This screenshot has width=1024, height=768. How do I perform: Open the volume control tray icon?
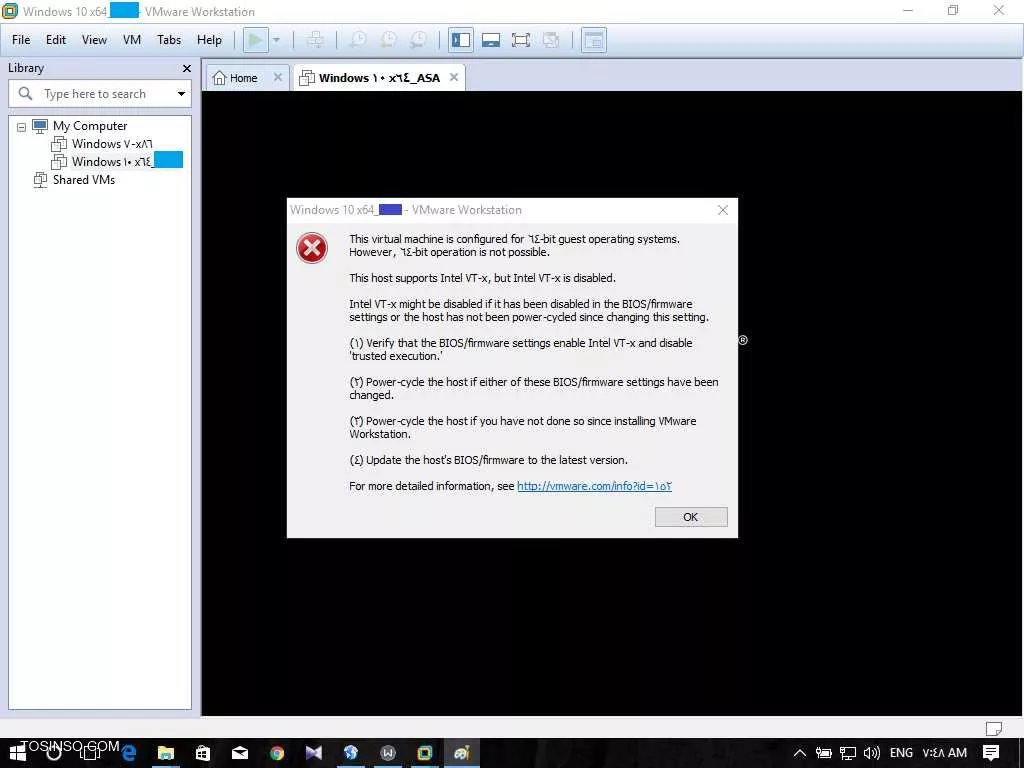(x=872, y=753)
